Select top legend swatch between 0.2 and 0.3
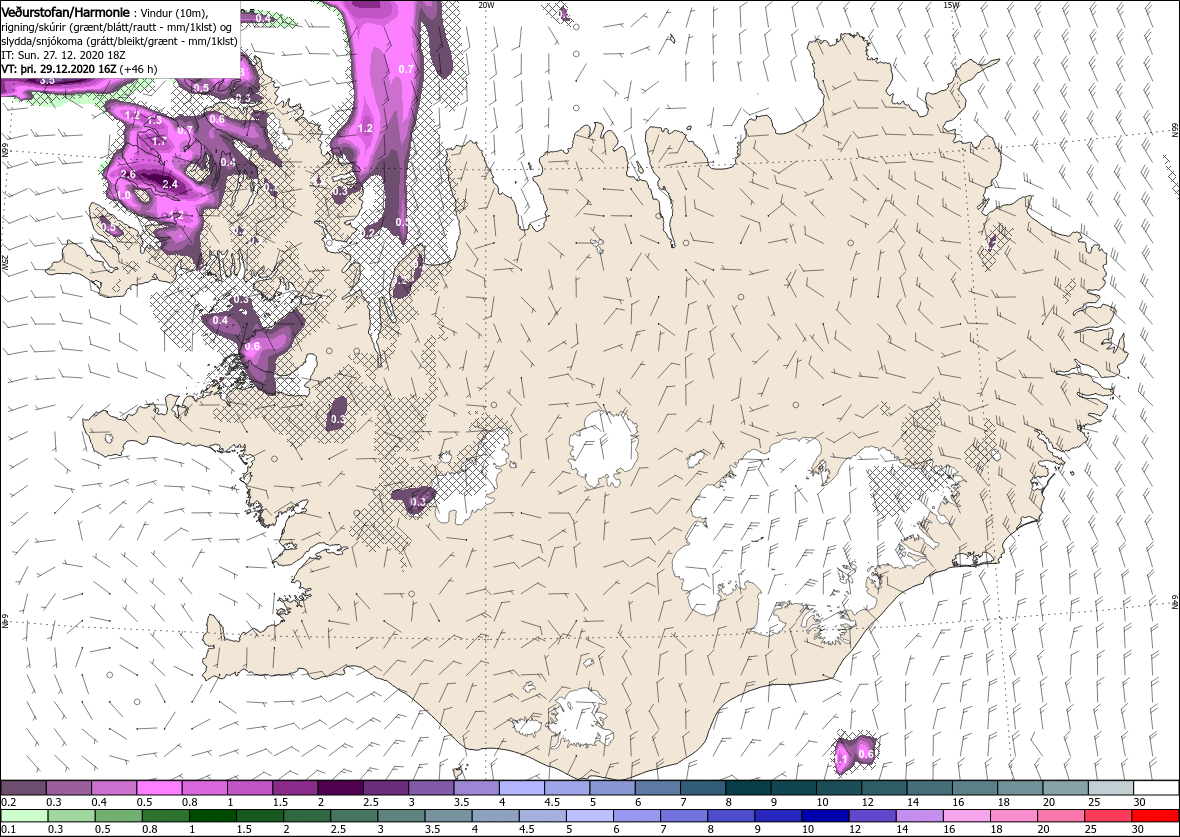 [24, 788]
